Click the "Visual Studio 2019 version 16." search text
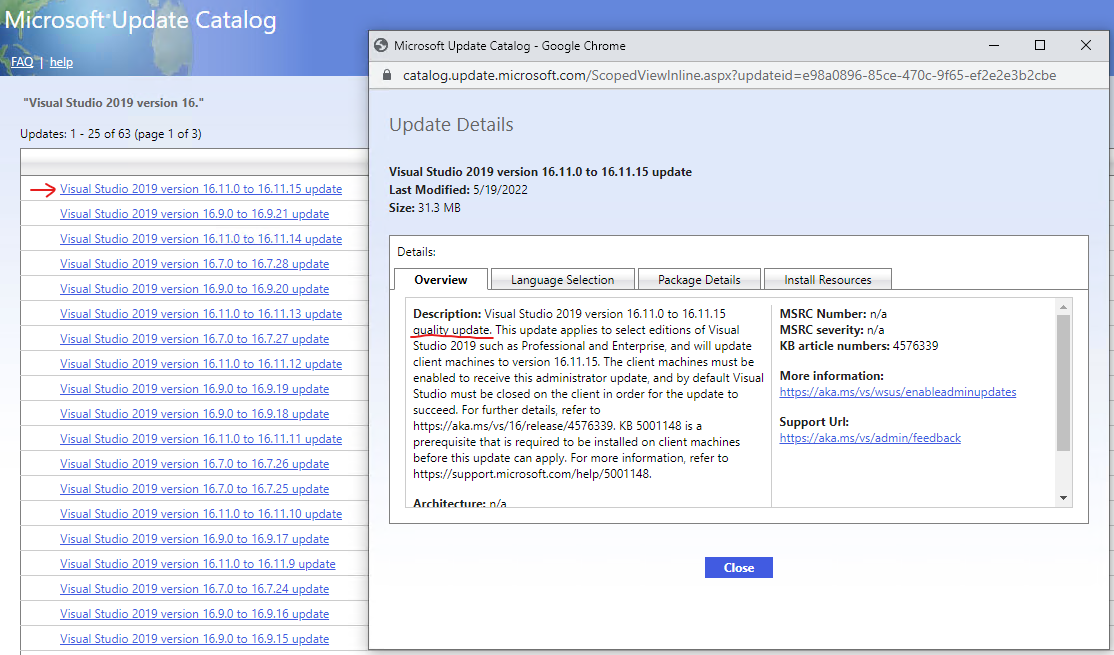This screenshot has height=655, width=1114. 114,103
